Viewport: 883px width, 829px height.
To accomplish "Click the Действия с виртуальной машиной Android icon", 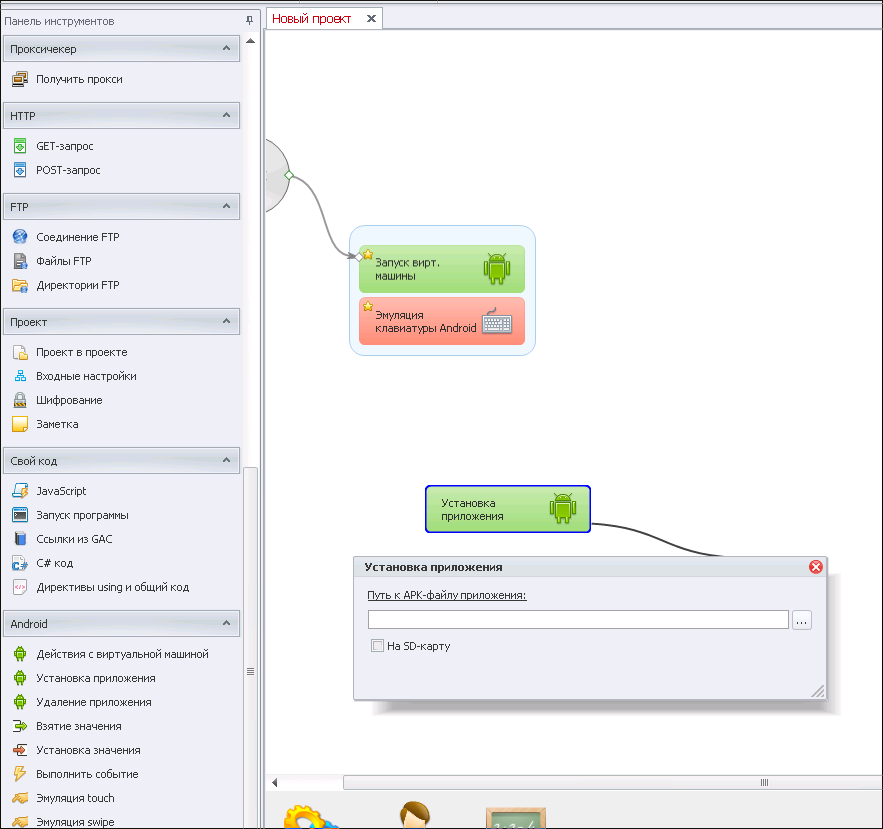I will (20, 654).
